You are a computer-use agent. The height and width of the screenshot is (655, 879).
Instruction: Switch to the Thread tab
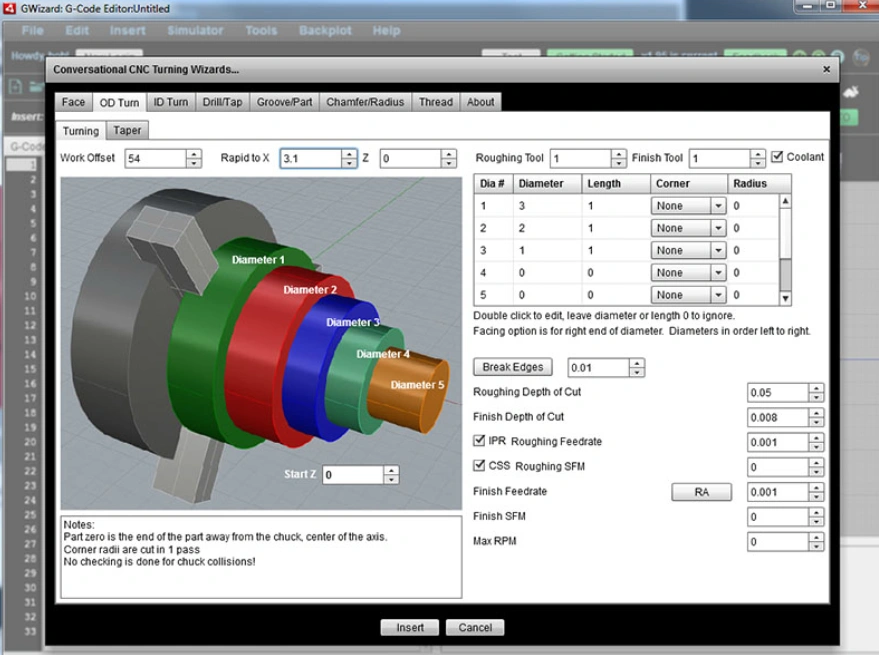(x=436, y=101)
